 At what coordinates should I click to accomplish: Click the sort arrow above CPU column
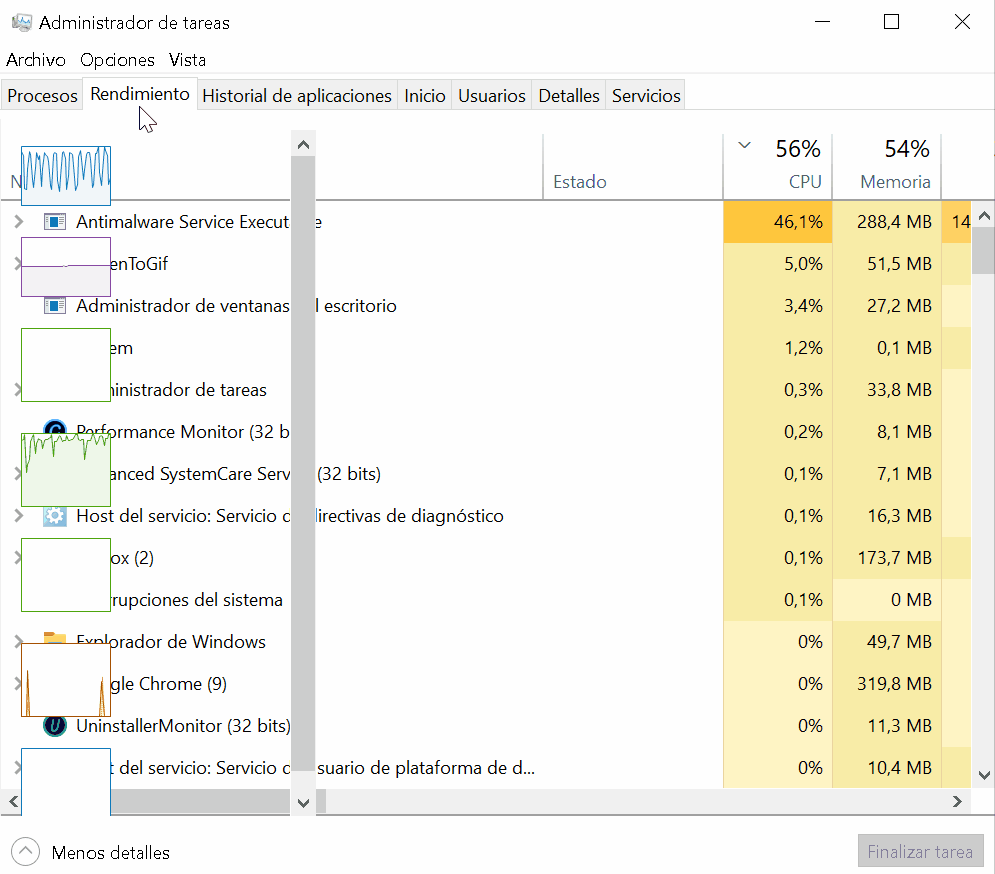coord(743,146)
